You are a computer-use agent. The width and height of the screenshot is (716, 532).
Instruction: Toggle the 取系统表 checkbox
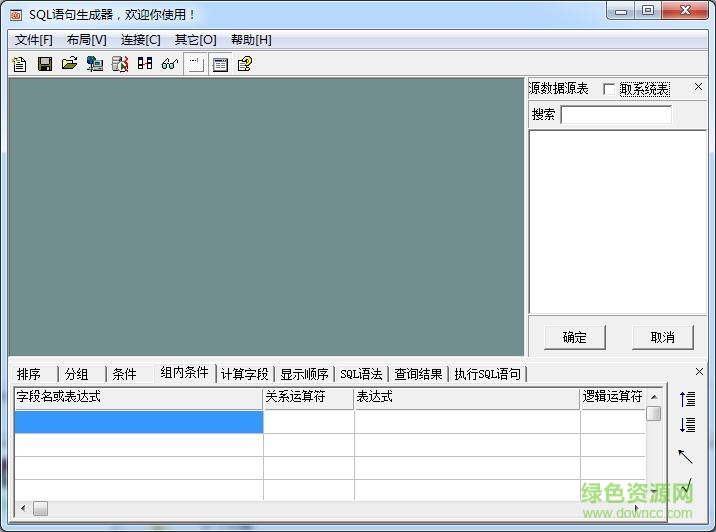[x=609, y=89]
